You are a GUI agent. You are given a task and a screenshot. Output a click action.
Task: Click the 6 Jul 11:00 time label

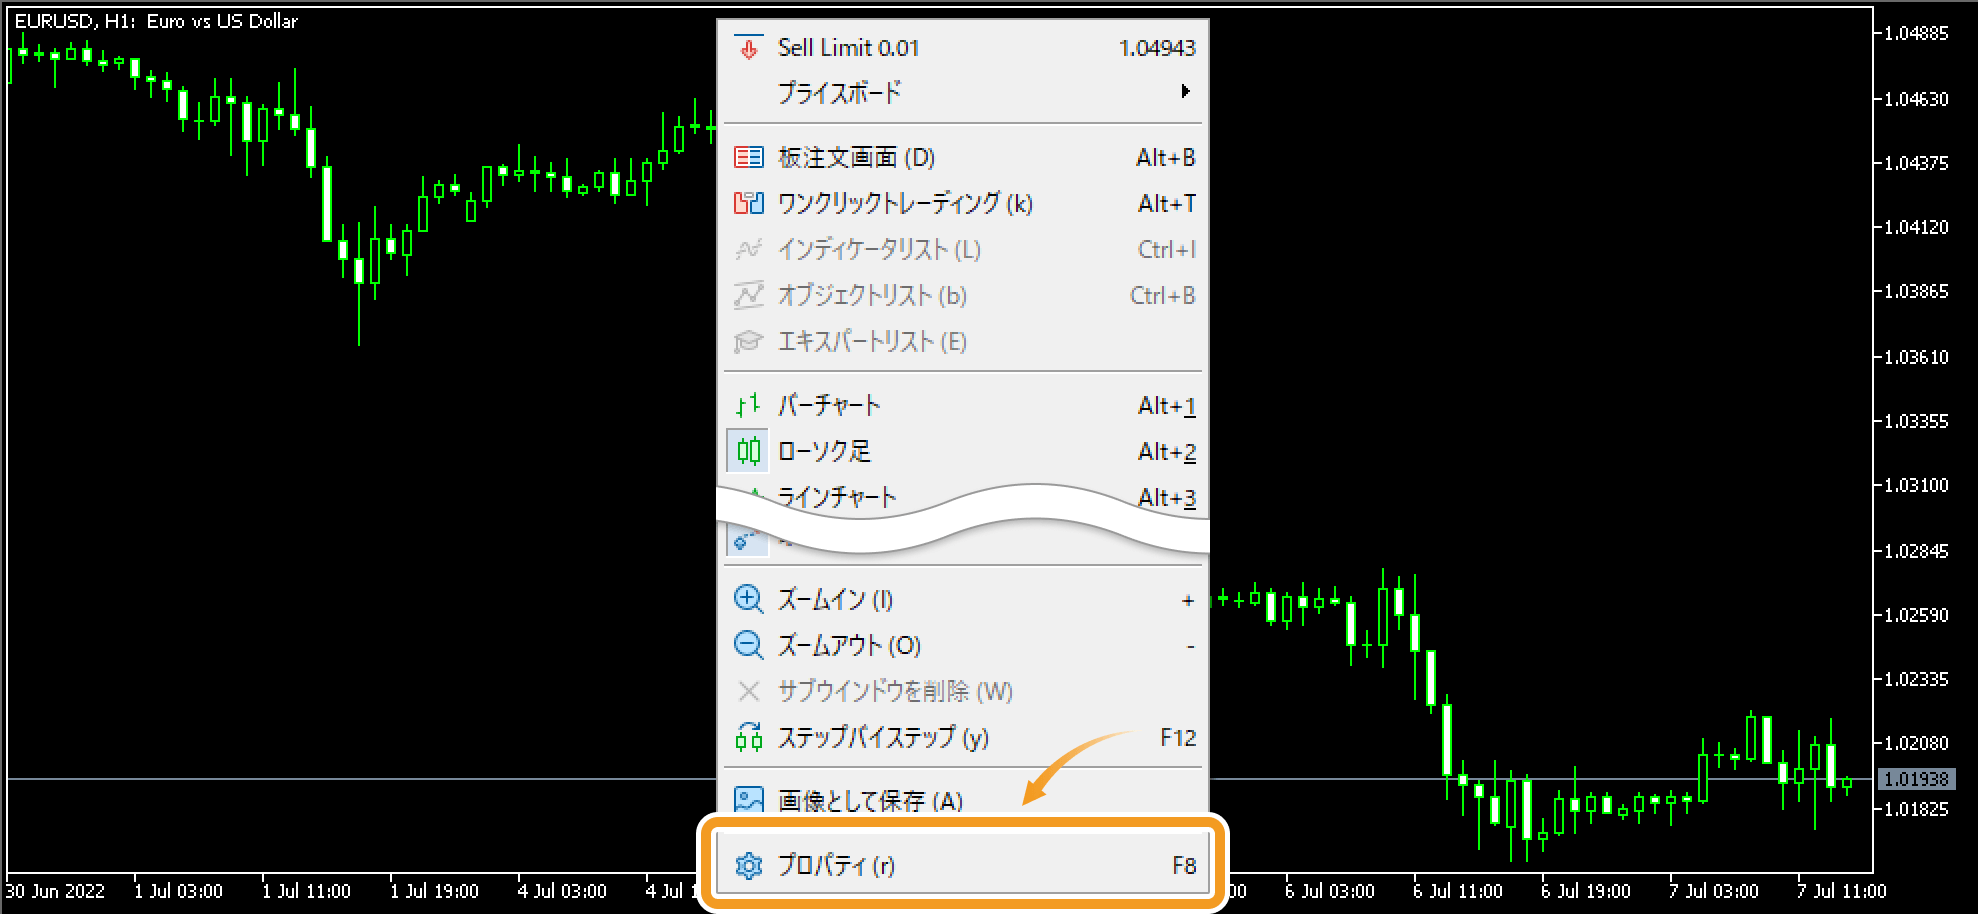point(1457,891)
